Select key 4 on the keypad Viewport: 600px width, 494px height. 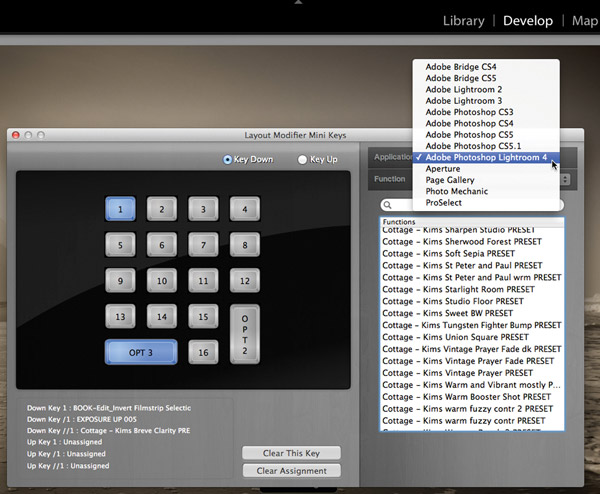point(245,209)
